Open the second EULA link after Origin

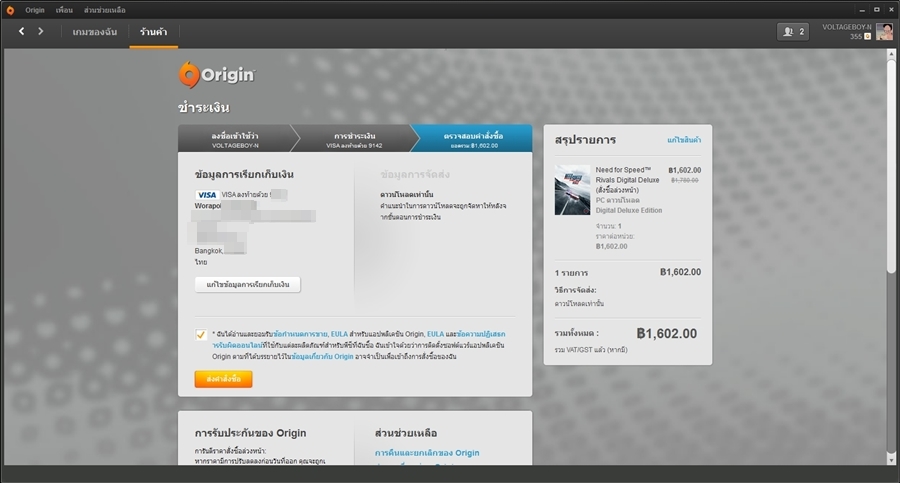click(435, 334)
